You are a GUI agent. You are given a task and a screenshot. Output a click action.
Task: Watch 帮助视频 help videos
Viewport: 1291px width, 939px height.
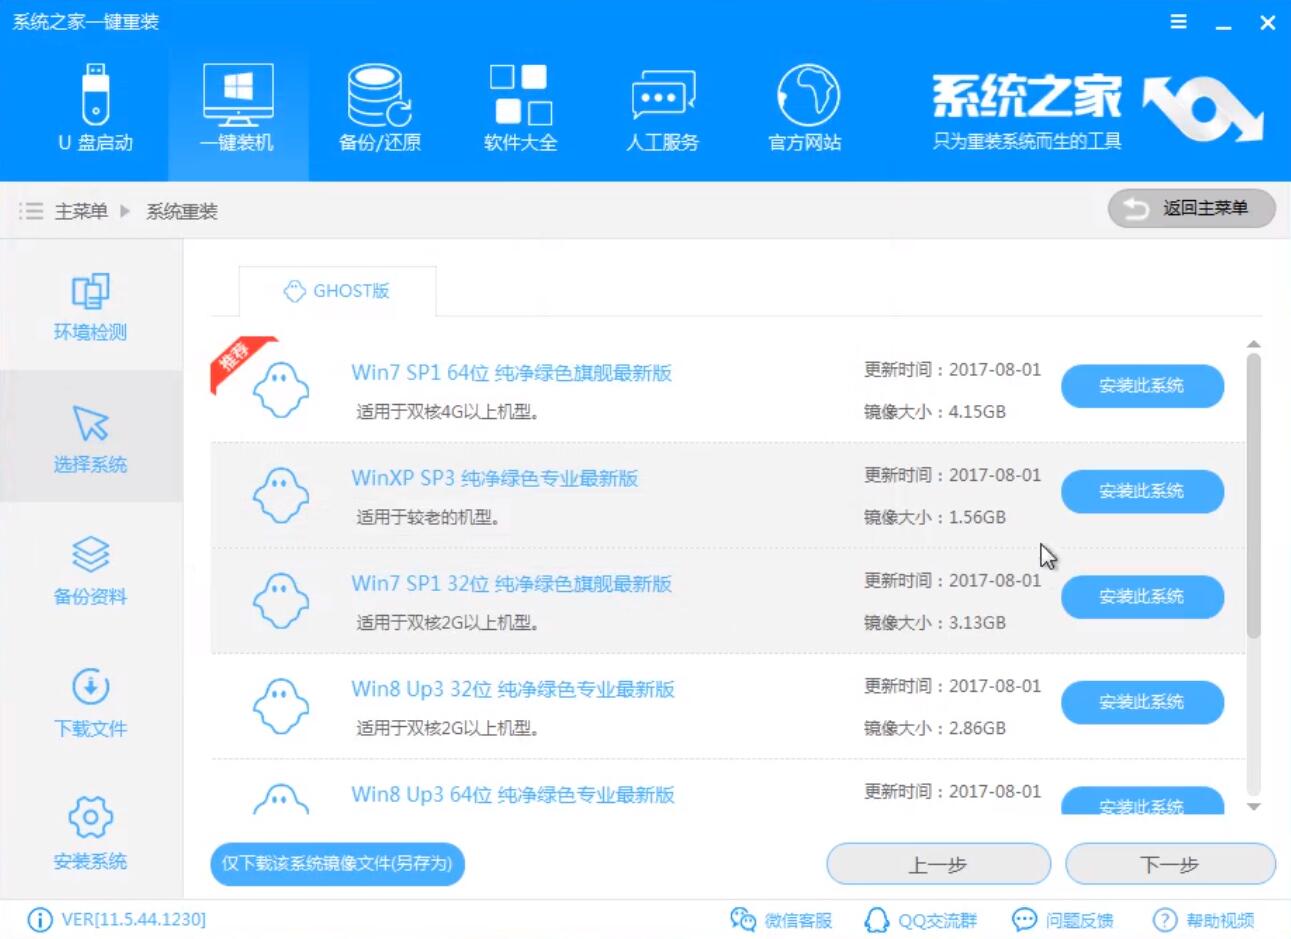pos(1196,919)
